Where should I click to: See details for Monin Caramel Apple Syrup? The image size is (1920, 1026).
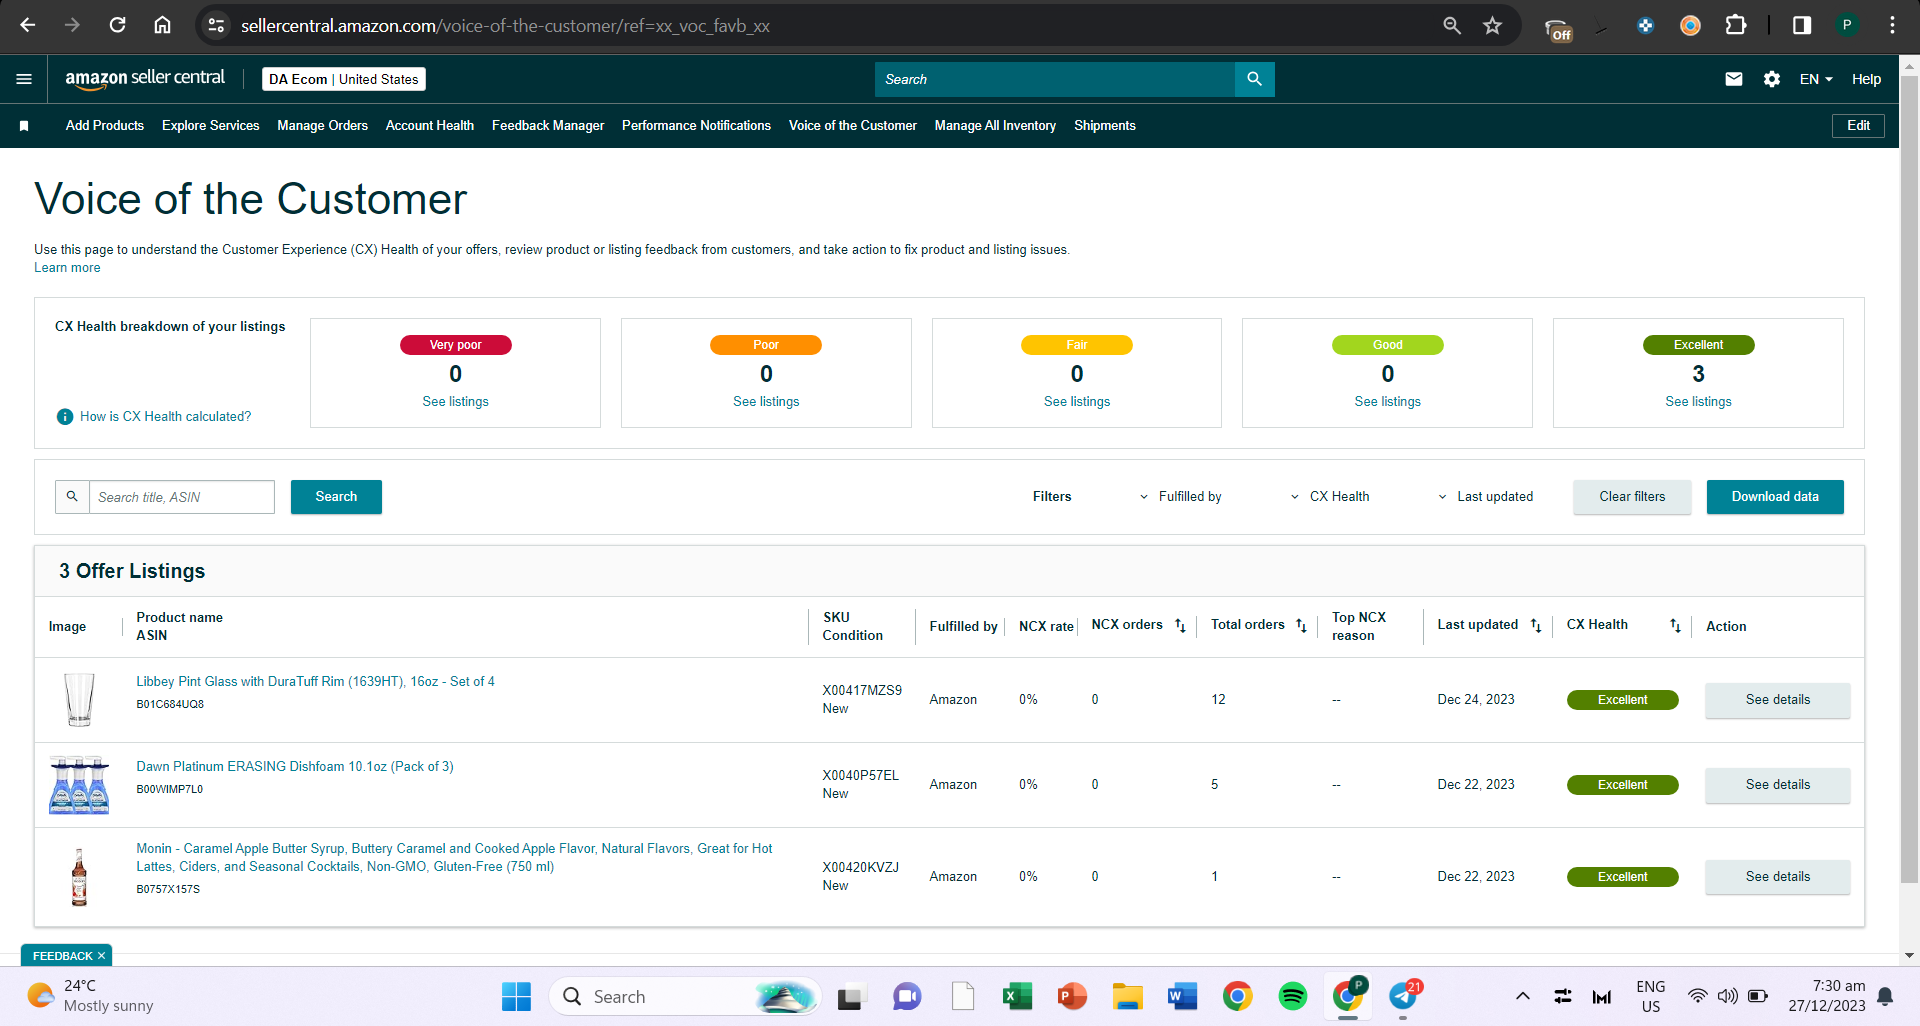[x=1778, y=877]
